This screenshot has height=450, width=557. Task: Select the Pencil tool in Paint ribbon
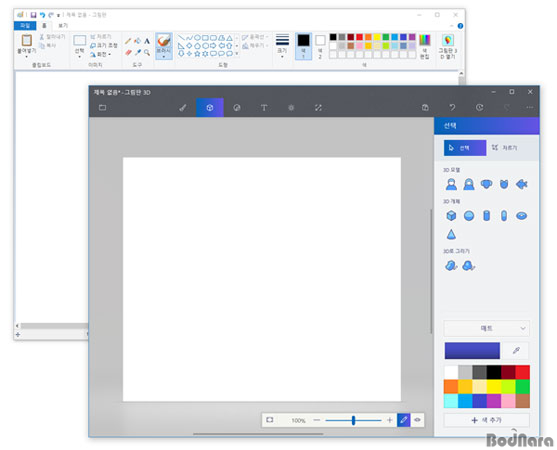point(128,41)
